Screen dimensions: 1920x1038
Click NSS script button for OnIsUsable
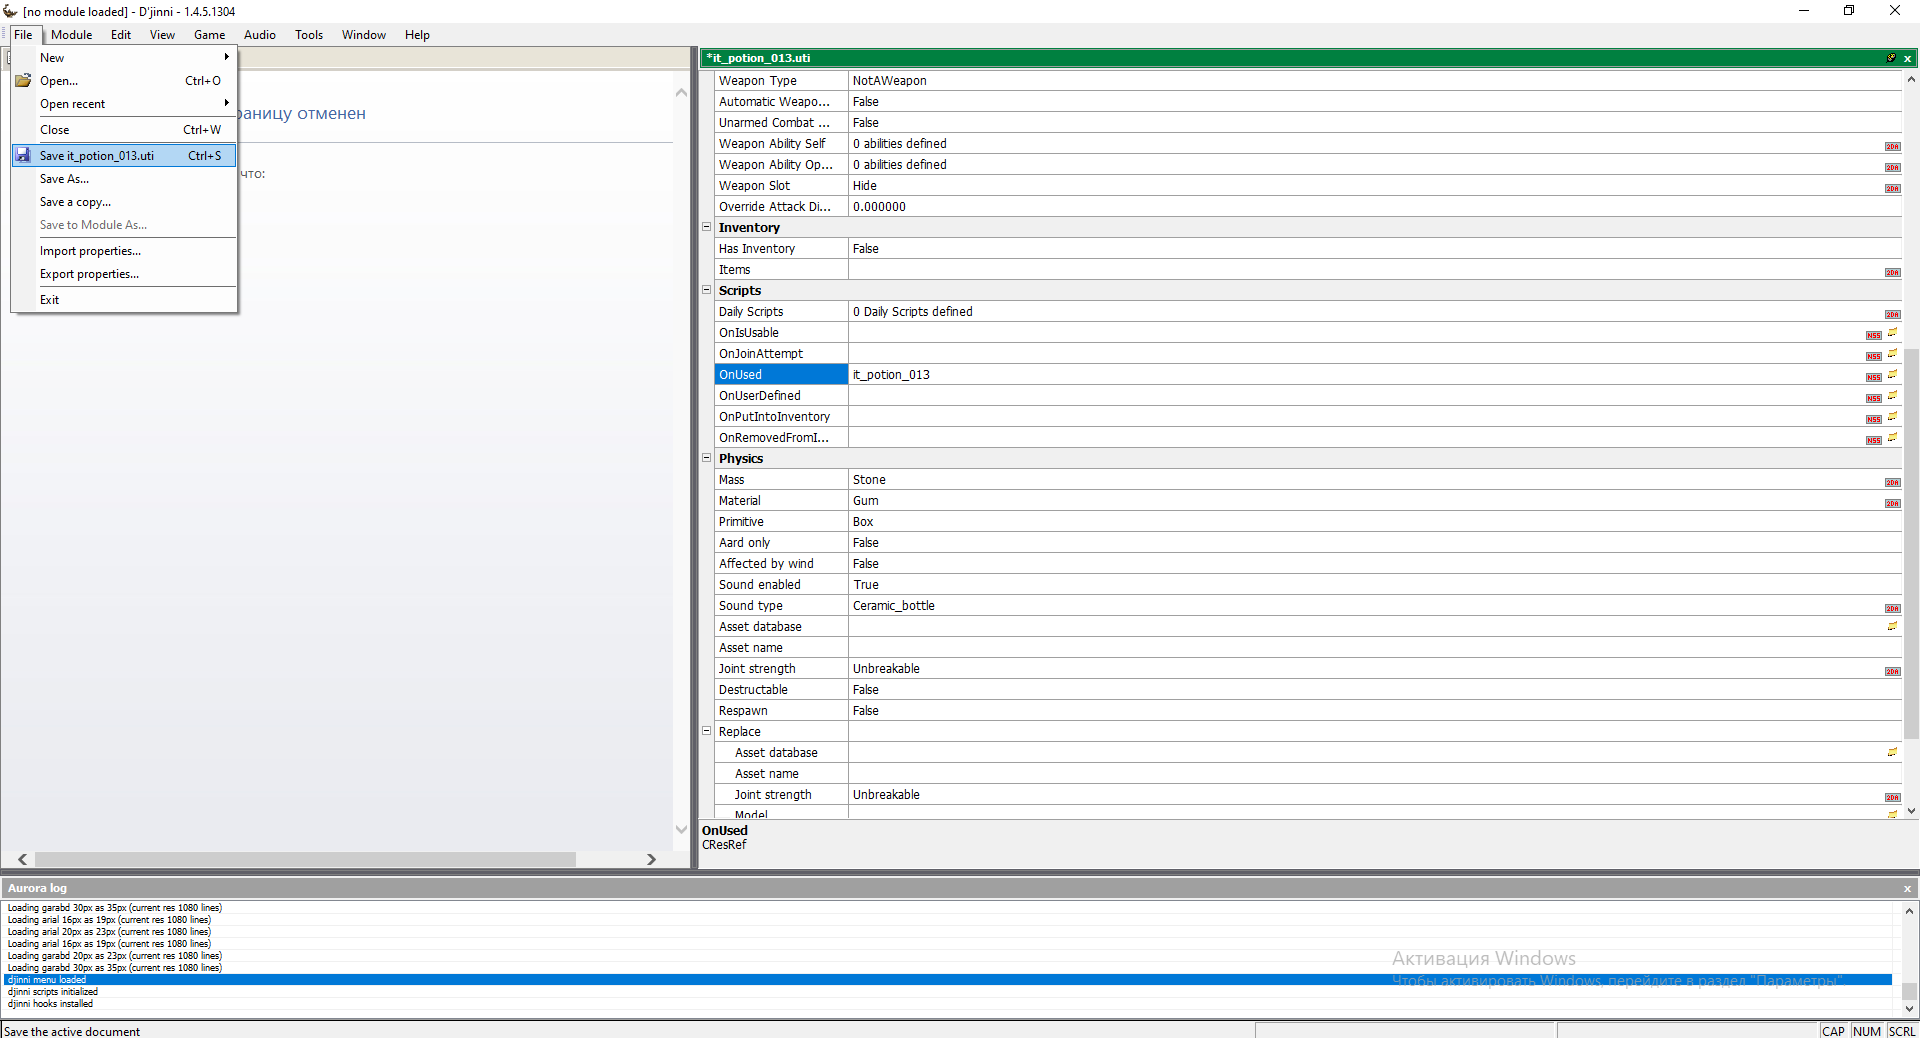[x=1873, y=335]
